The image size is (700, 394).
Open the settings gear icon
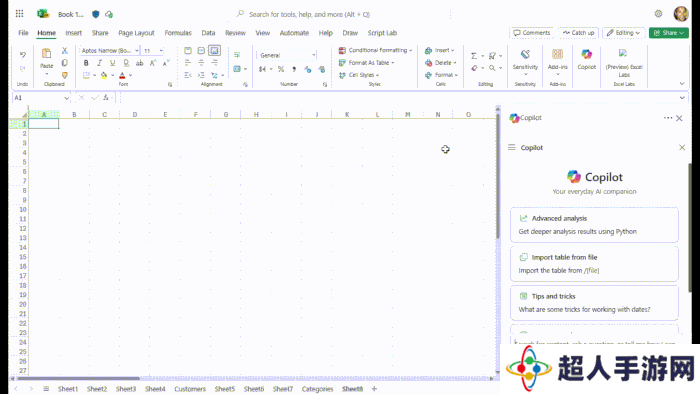coord(658,14)
